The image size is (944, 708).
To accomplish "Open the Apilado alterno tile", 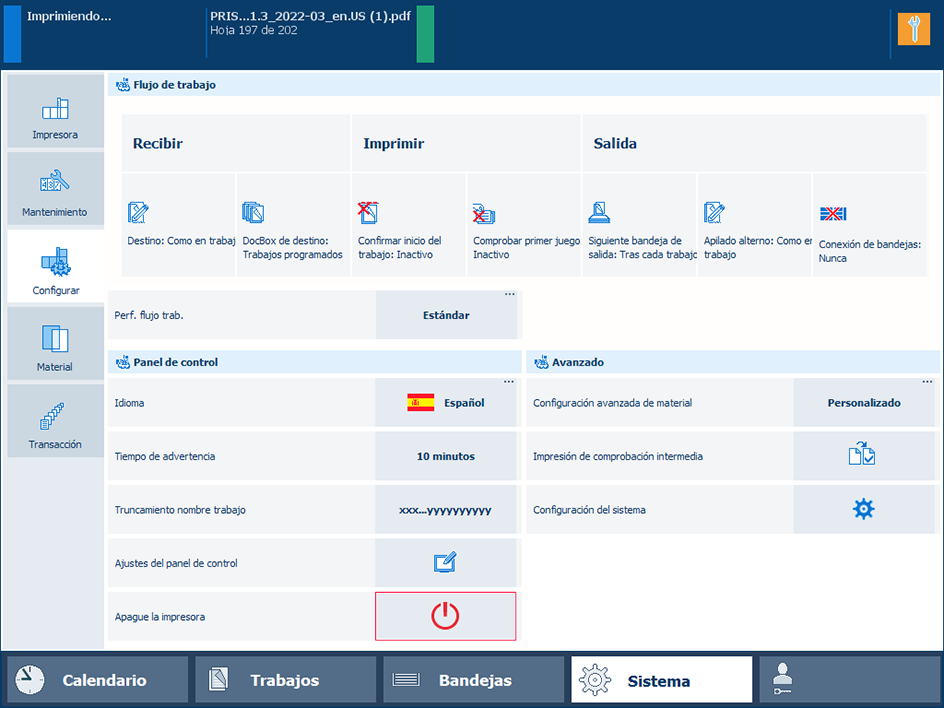I will coord(755,225).
